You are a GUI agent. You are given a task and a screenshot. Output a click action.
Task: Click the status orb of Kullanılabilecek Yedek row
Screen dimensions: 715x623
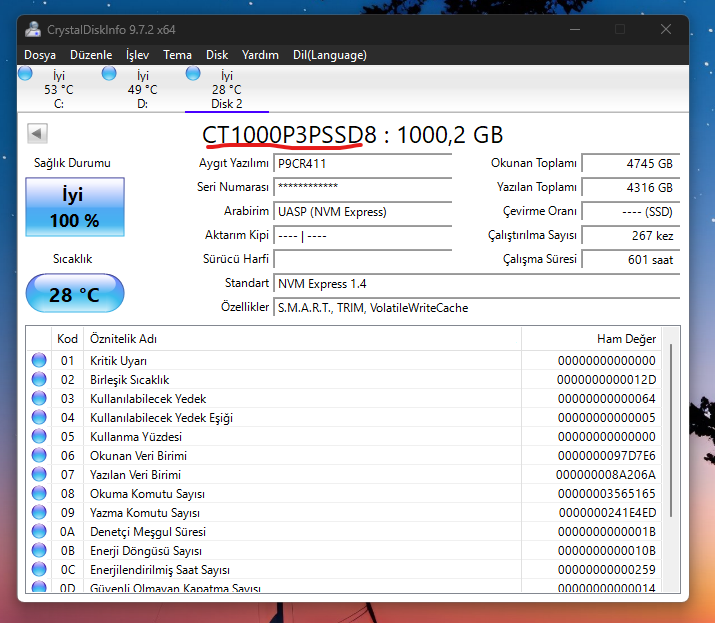coord(39,398)
